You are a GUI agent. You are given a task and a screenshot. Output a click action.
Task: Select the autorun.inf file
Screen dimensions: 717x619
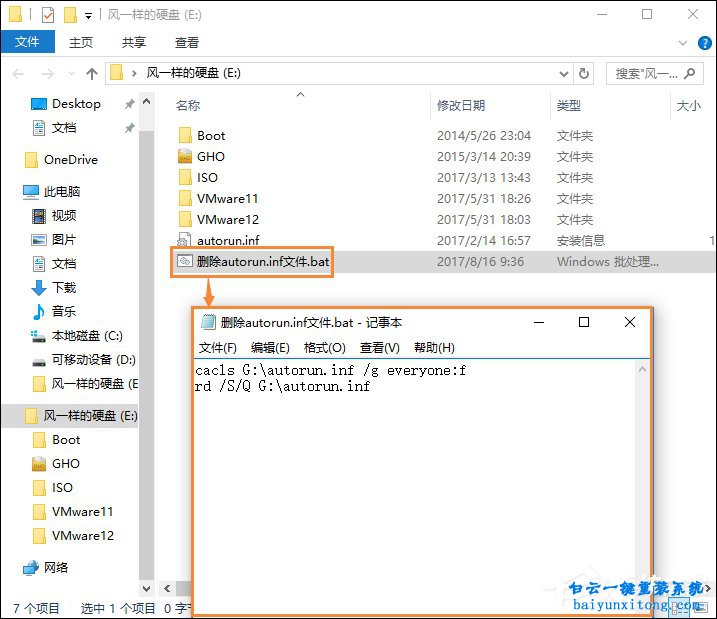pyautogui.click(x=228, y=240)
